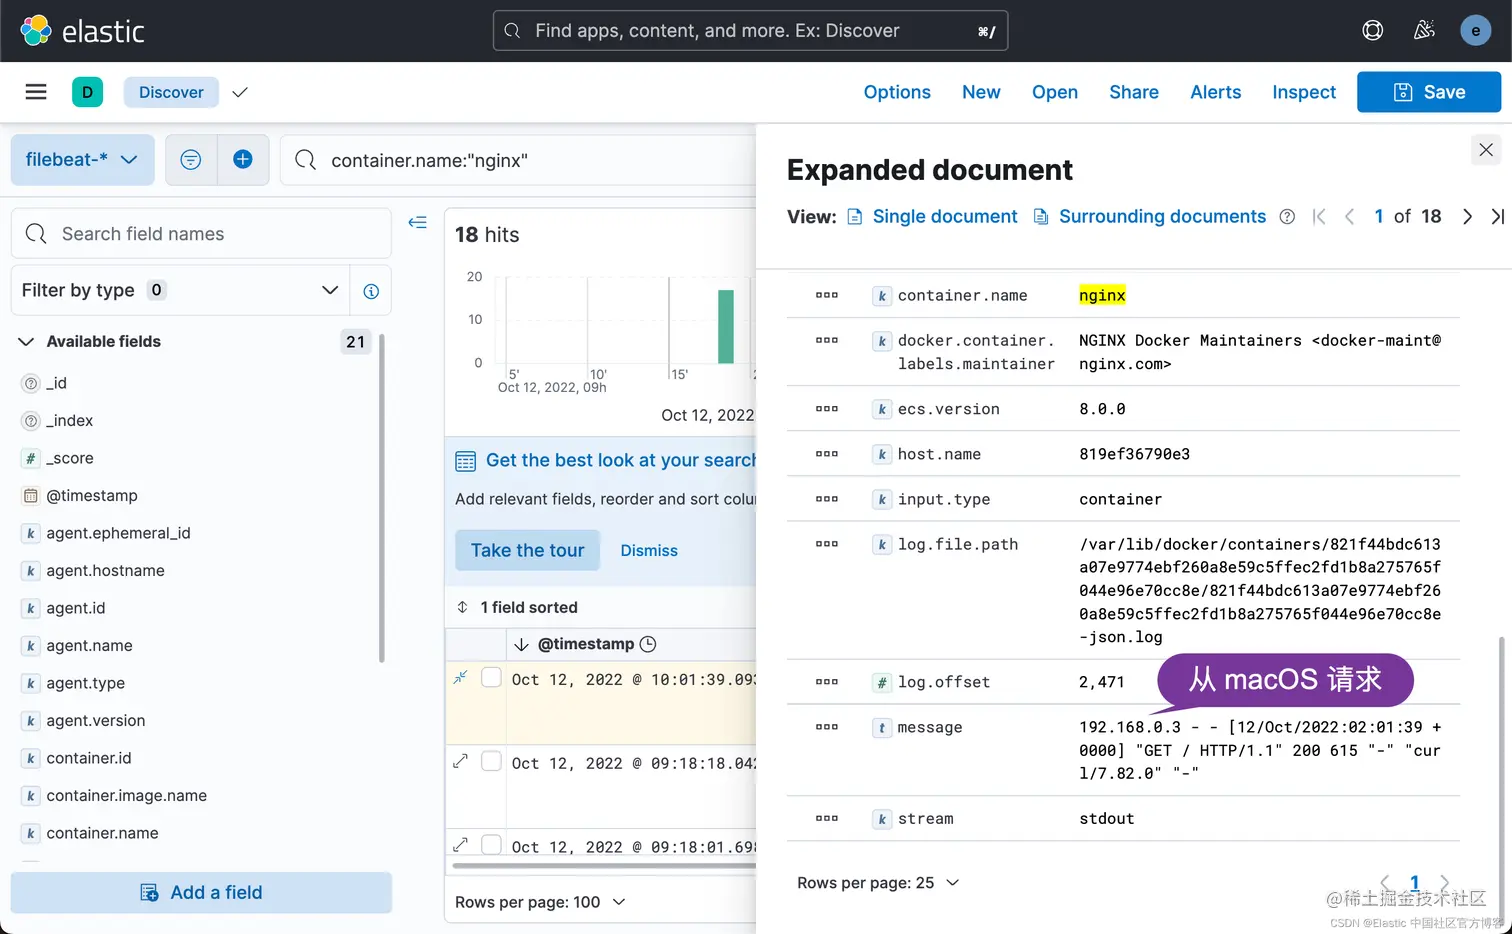Go to the previous document arrow
Screen dimensions: 1512x934
(1349, 217)
